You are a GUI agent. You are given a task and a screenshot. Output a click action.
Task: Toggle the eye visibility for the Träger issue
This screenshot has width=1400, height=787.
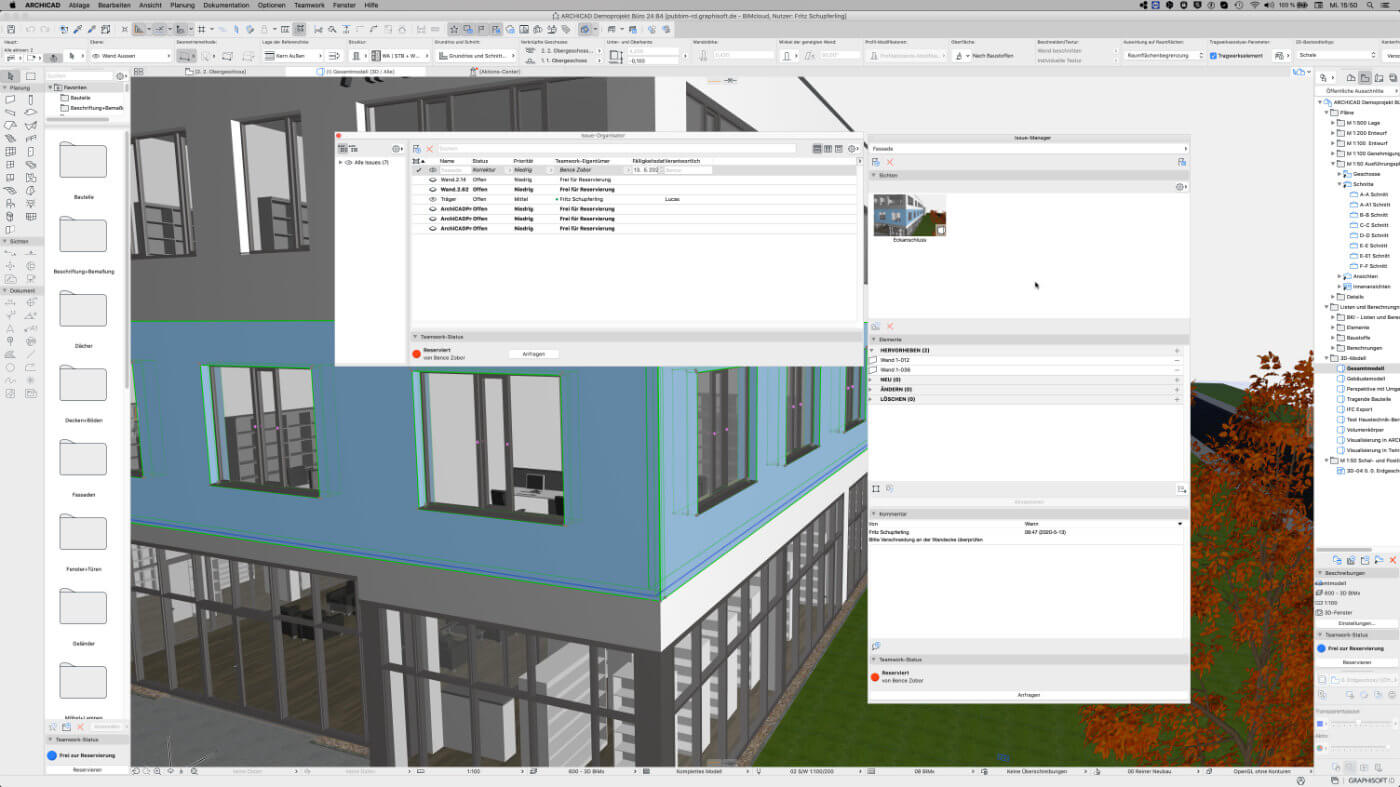point(433,199)
